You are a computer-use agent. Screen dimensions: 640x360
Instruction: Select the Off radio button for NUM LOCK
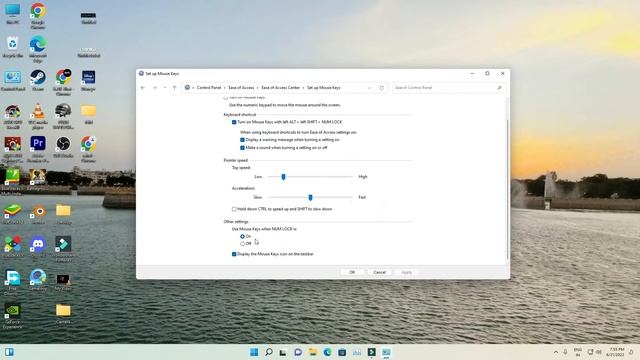242,244
